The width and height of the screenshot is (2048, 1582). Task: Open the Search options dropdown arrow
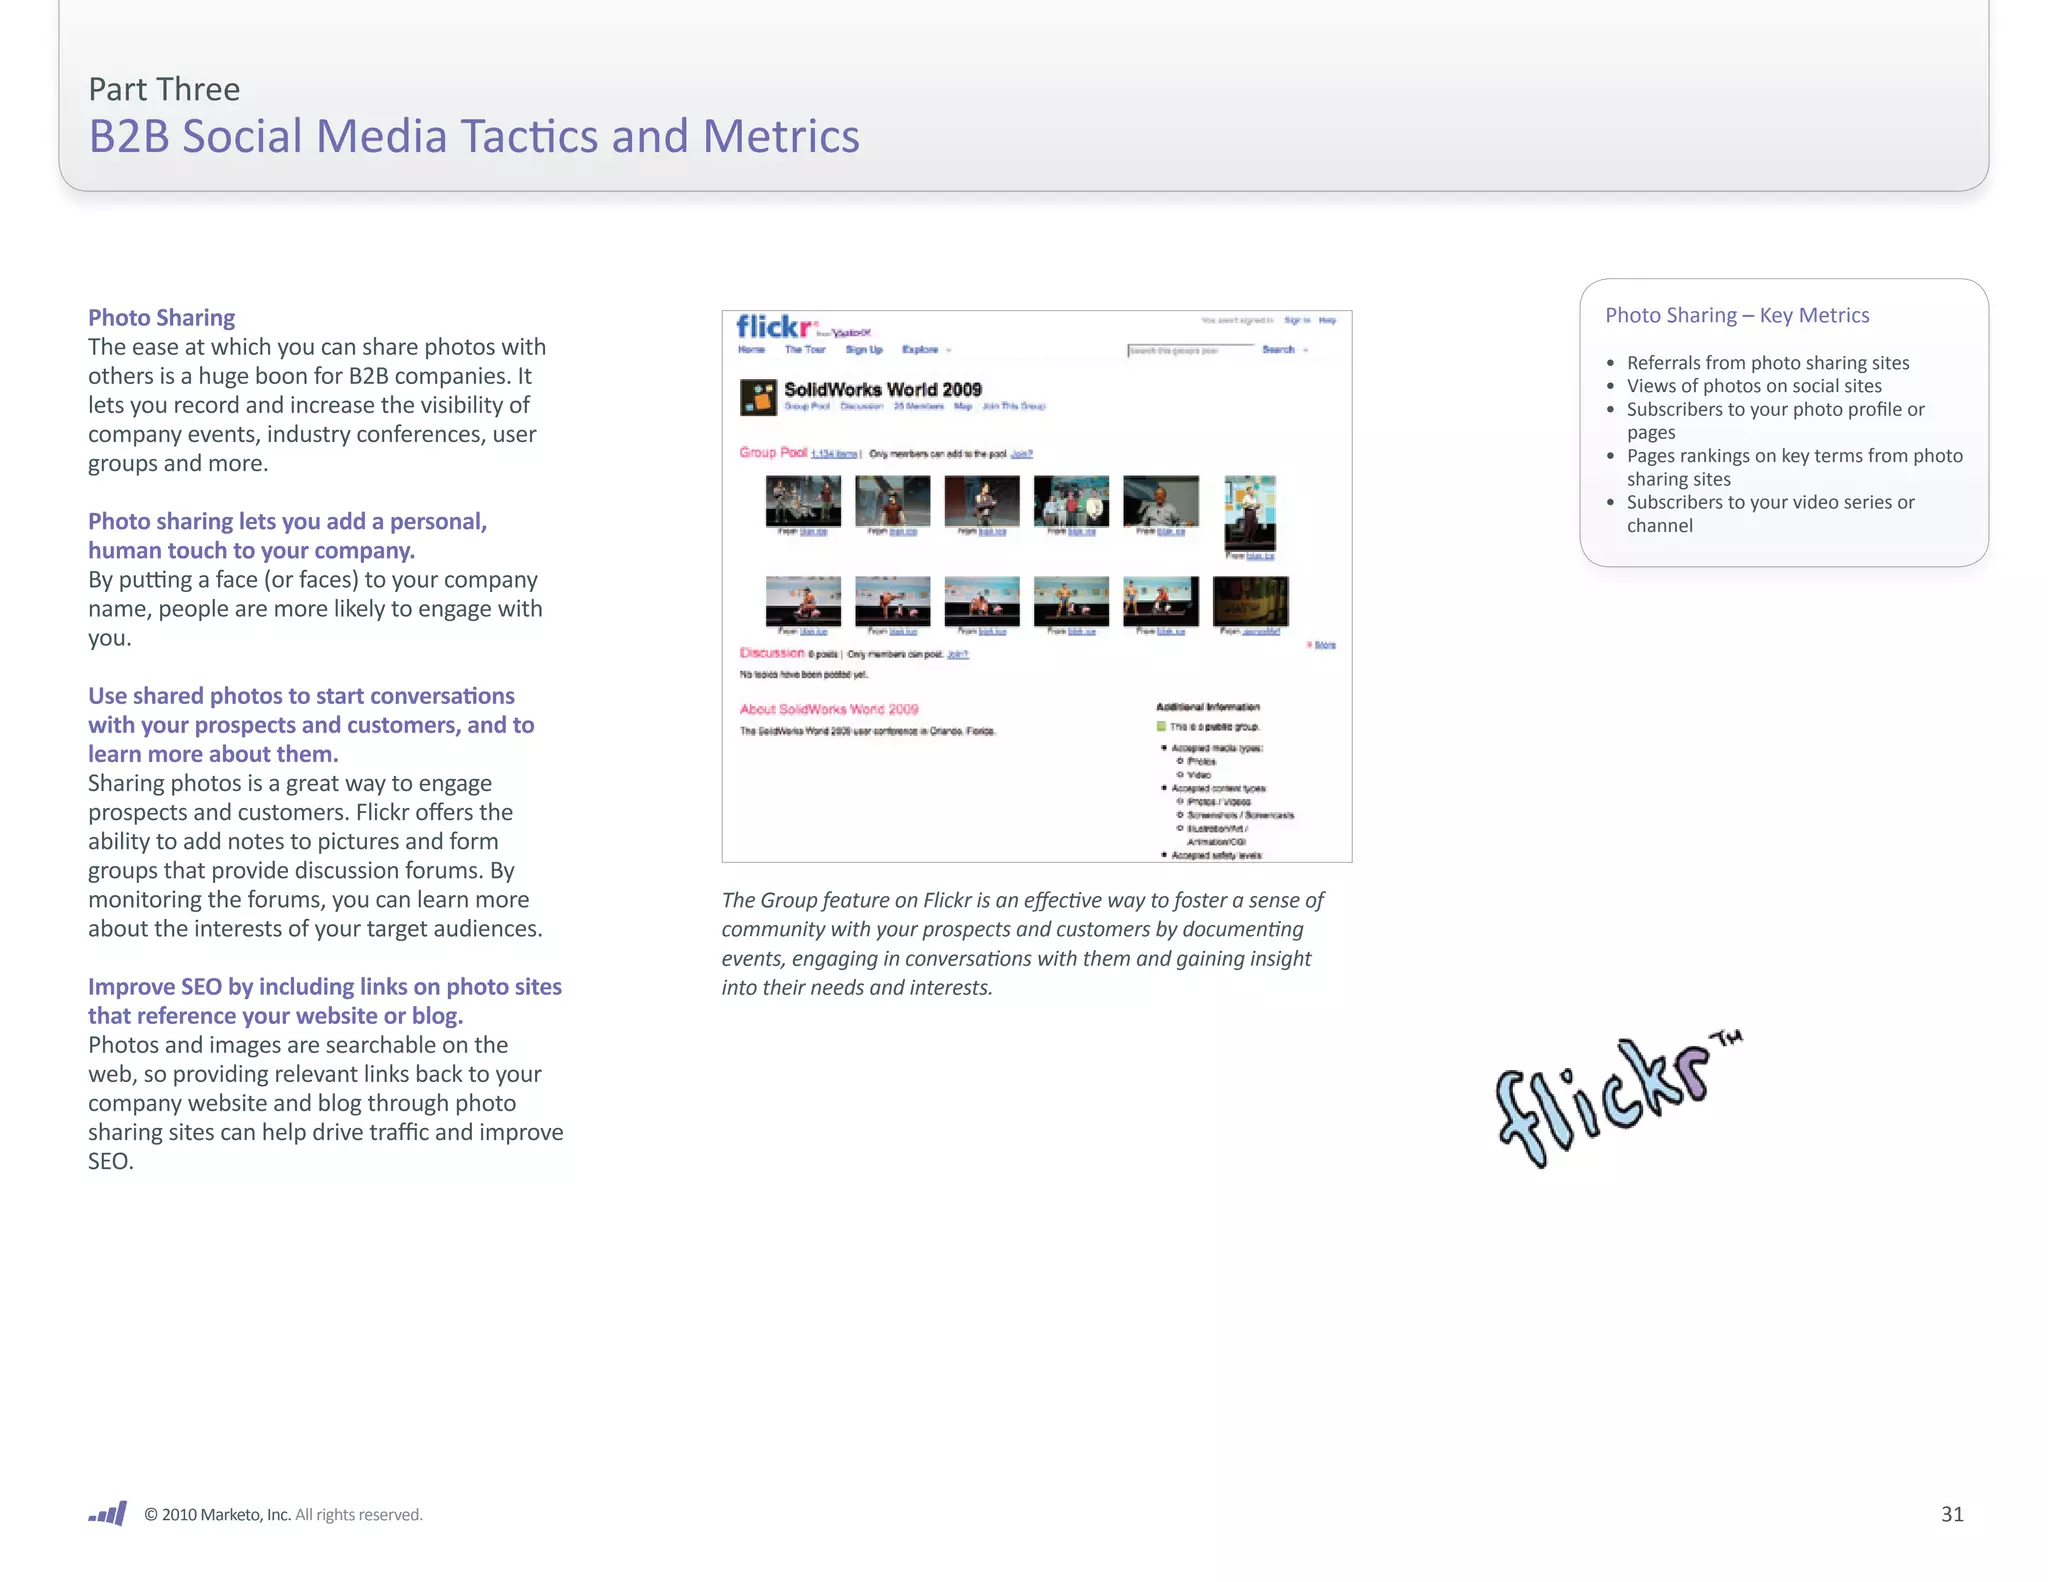point(1306,350)
